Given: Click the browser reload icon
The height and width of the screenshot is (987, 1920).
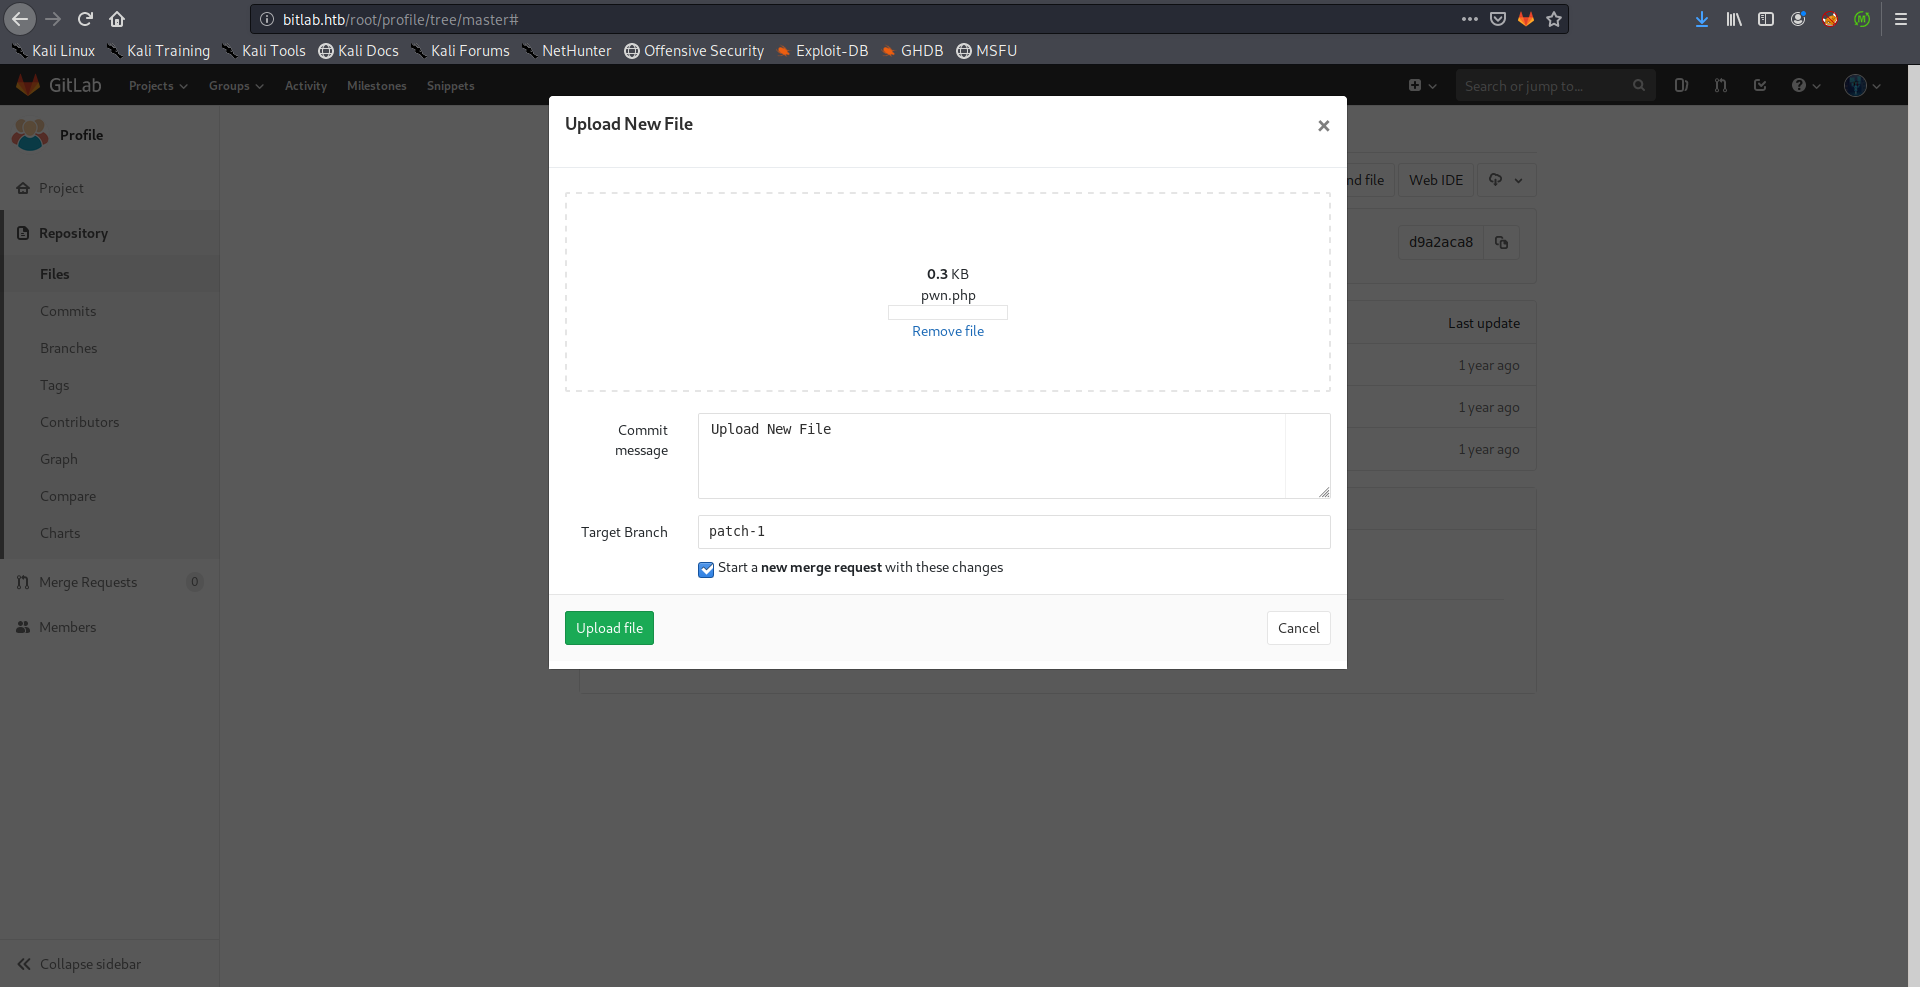Looking at the screenshot, I should pyautogui.click(x=86, y=19).
